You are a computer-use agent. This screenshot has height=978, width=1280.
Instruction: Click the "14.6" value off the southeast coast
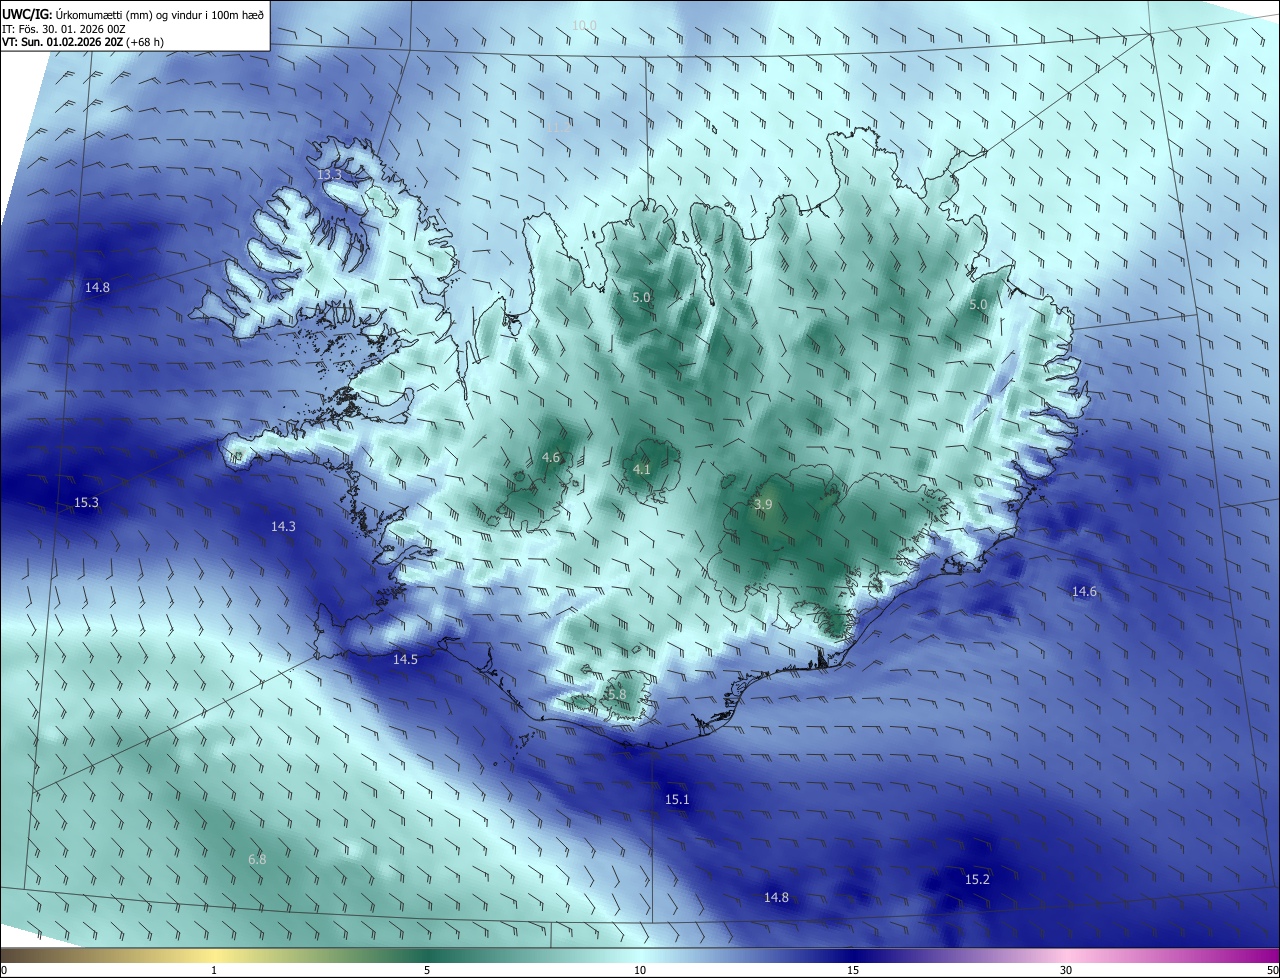[x=1084, y=591]
